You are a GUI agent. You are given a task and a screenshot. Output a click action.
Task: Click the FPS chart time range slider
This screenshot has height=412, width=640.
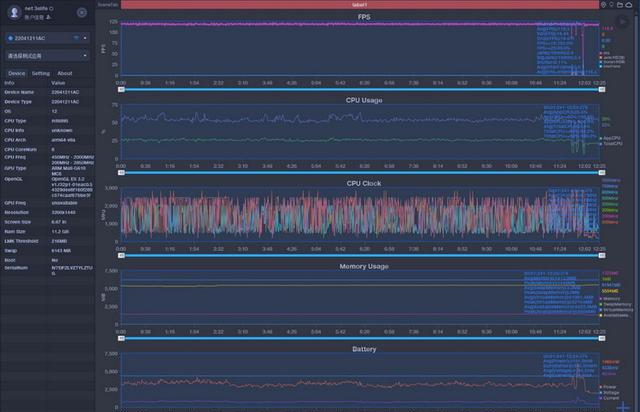point(358,89)
